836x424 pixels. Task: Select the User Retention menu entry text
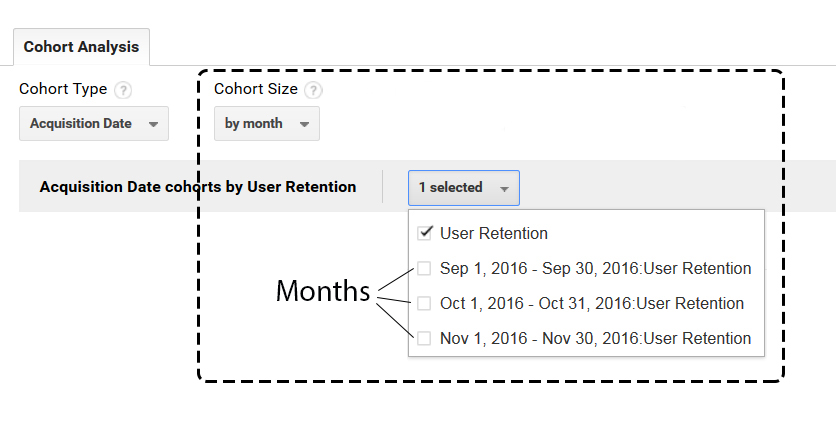494,234
